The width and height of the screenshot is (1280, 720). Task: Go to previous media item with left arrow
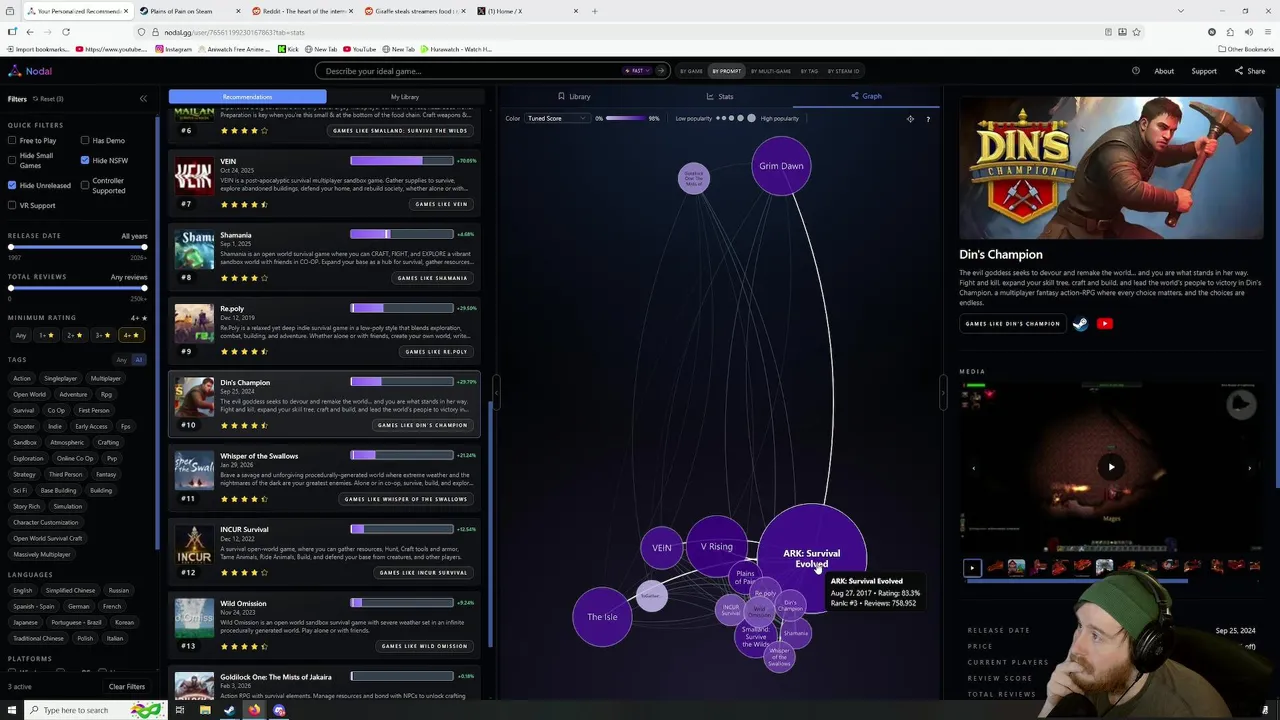pyautogui.click(x=973, y=467)
